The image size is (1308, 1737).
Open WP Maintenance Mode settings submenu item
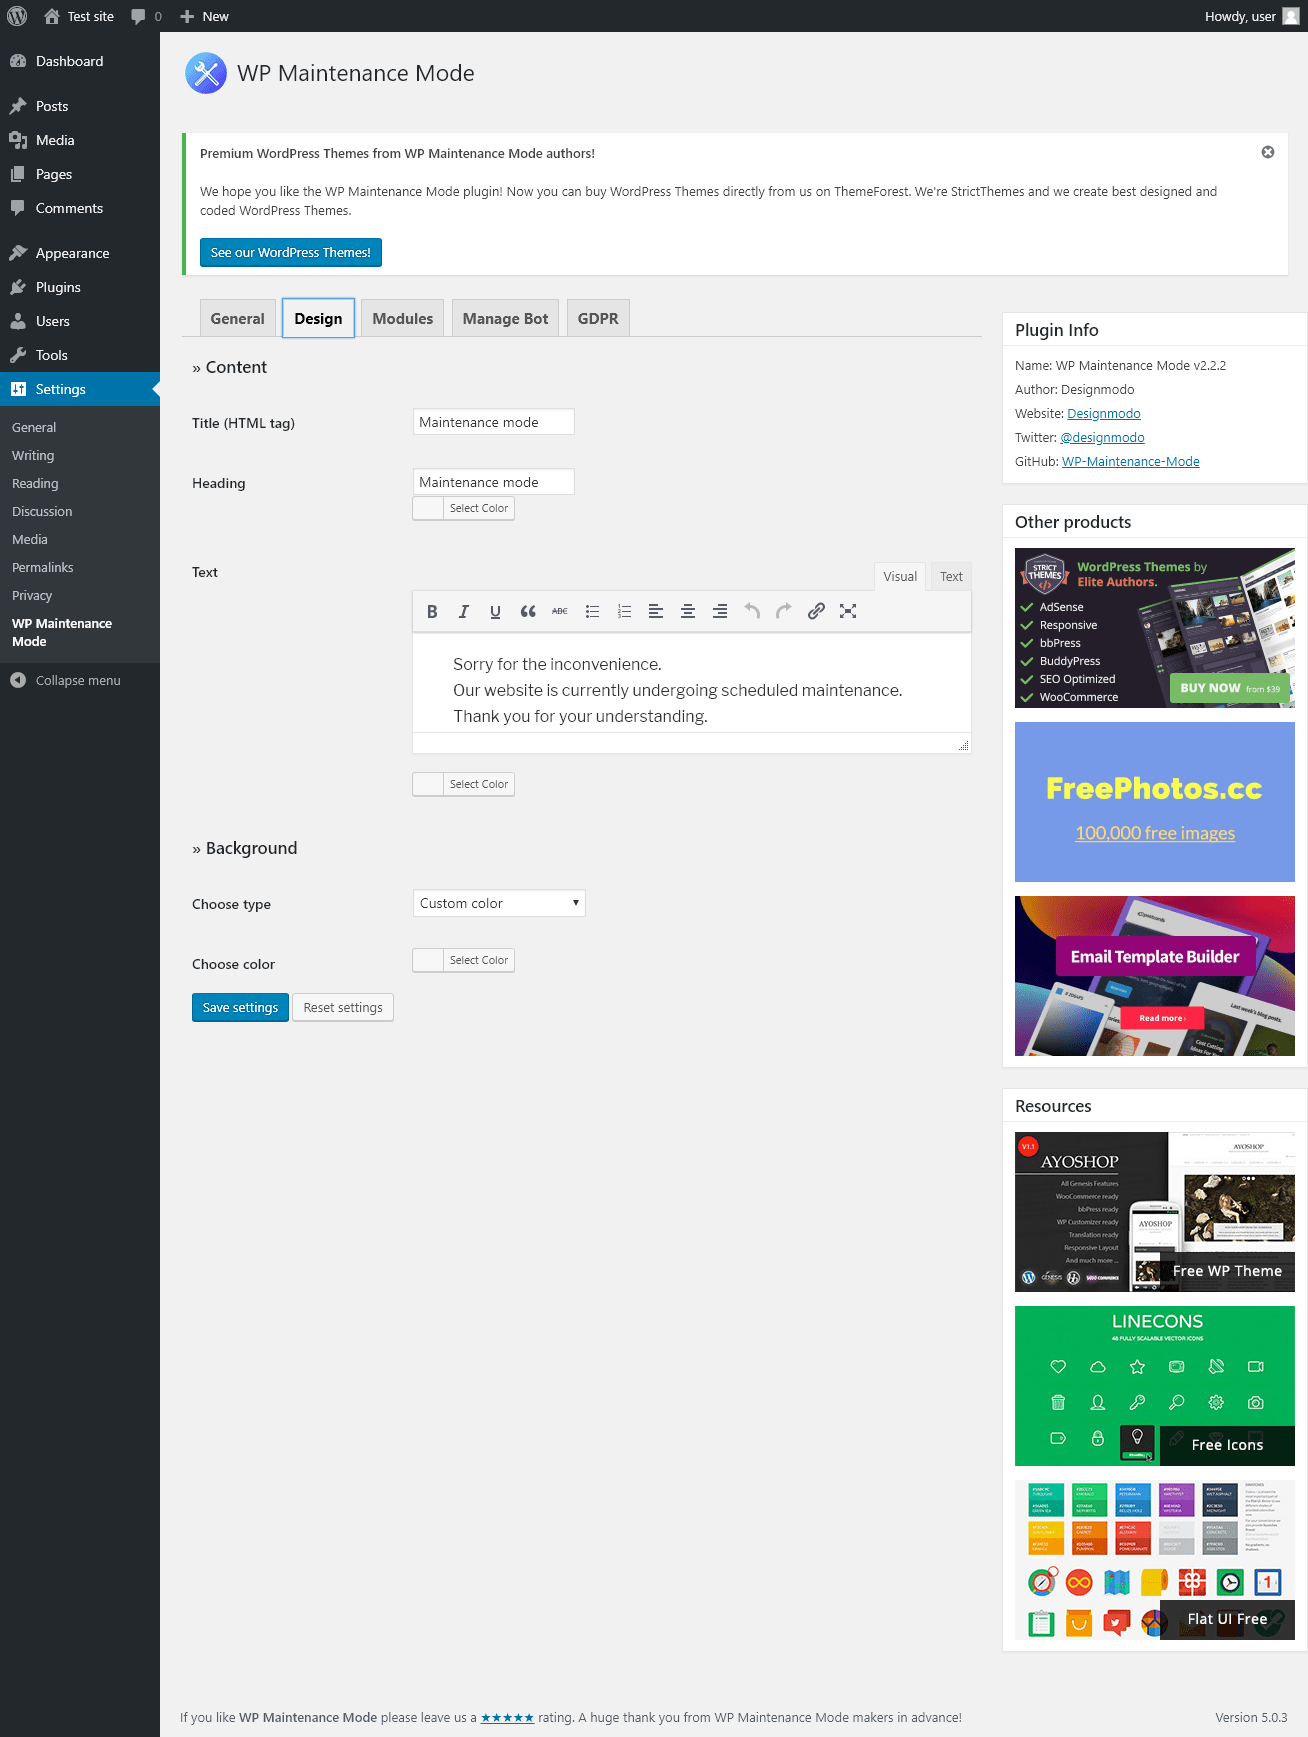click(62, 632)
